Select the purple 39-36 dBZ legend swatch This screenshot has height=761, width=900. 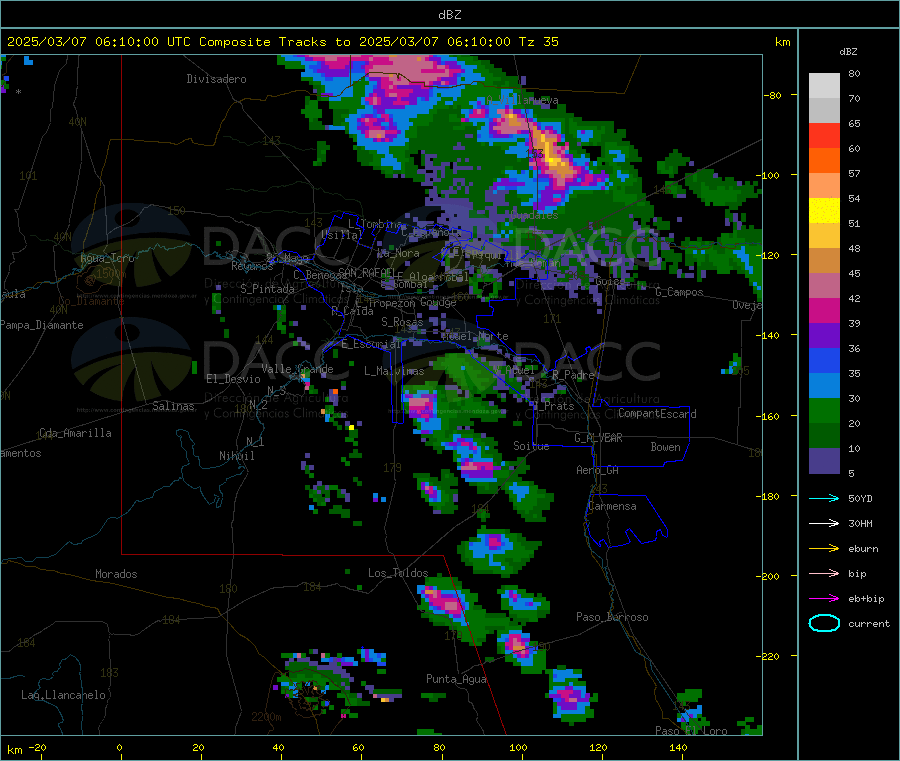[824, 336]
